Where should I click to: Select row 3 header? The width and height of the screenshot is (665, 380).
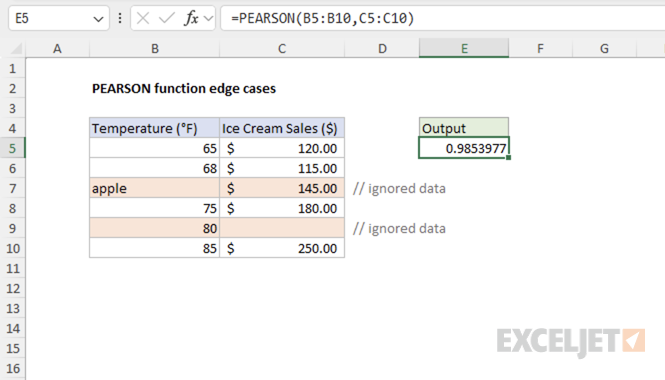tap(13, 108)
